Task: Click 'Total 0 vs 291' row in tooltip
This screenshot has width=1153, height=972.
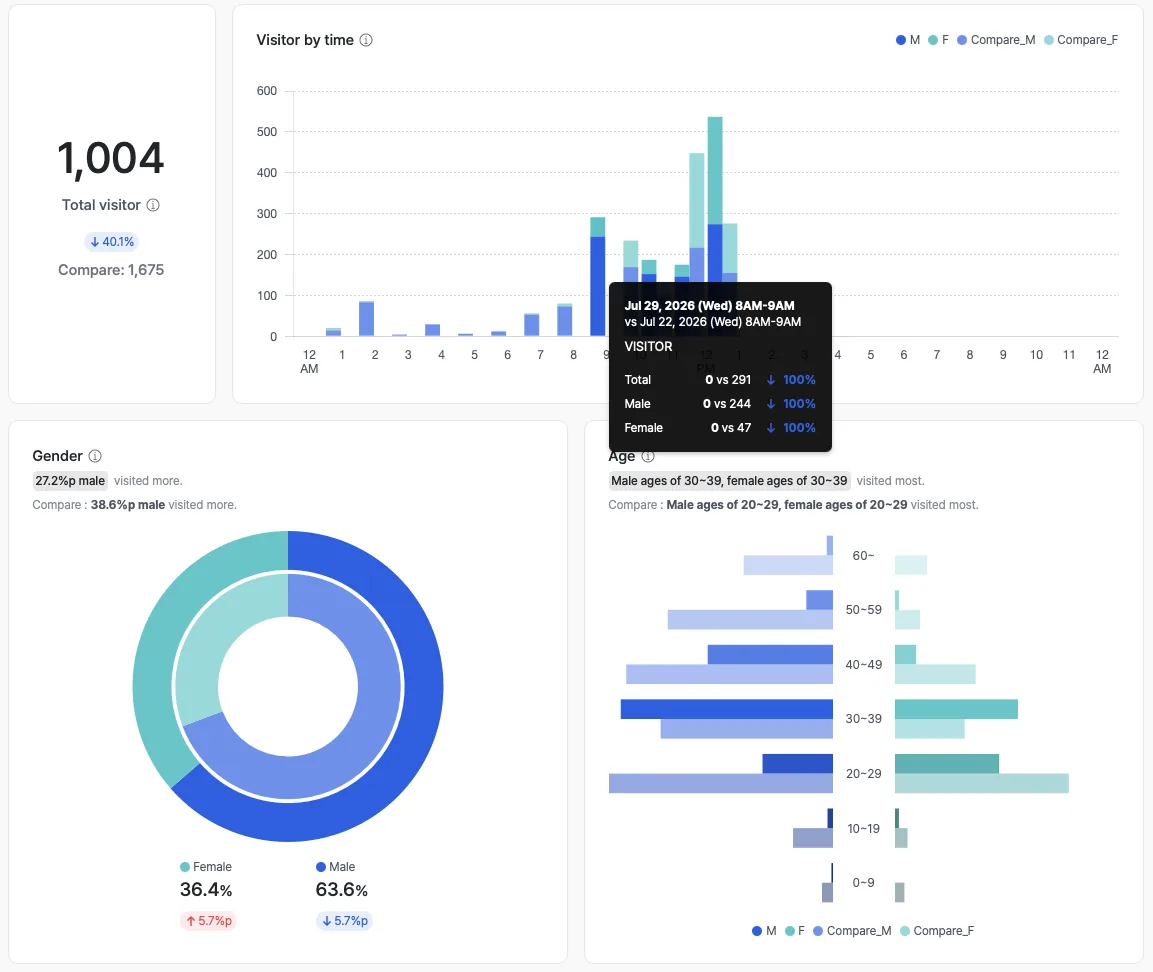Action: tap(720, 380)
